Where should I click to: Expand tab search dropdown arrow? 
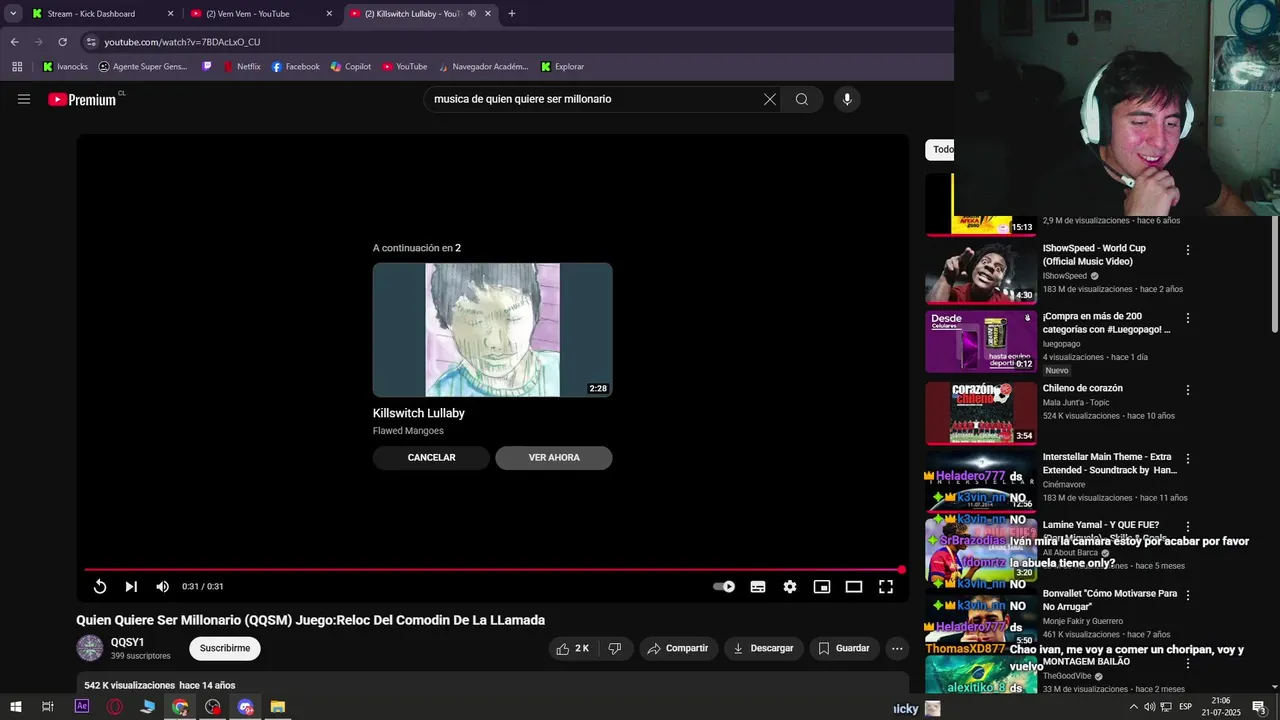[x=13, y=14]
